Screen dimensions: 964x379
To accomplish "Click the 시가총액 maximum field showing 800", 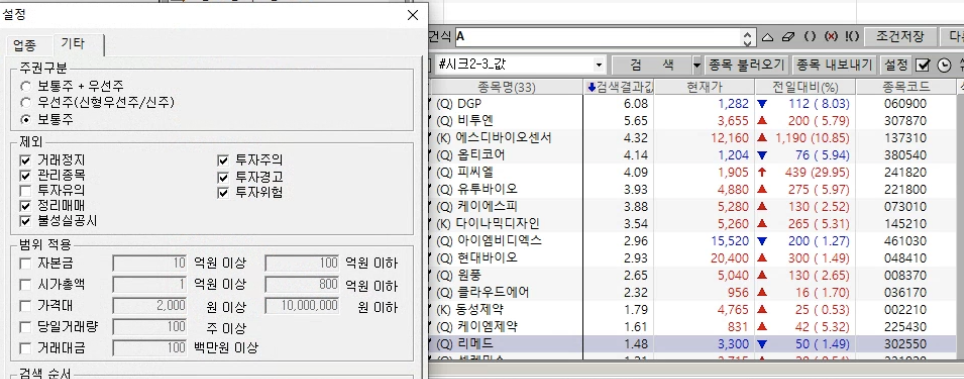I will pos(302,285).
